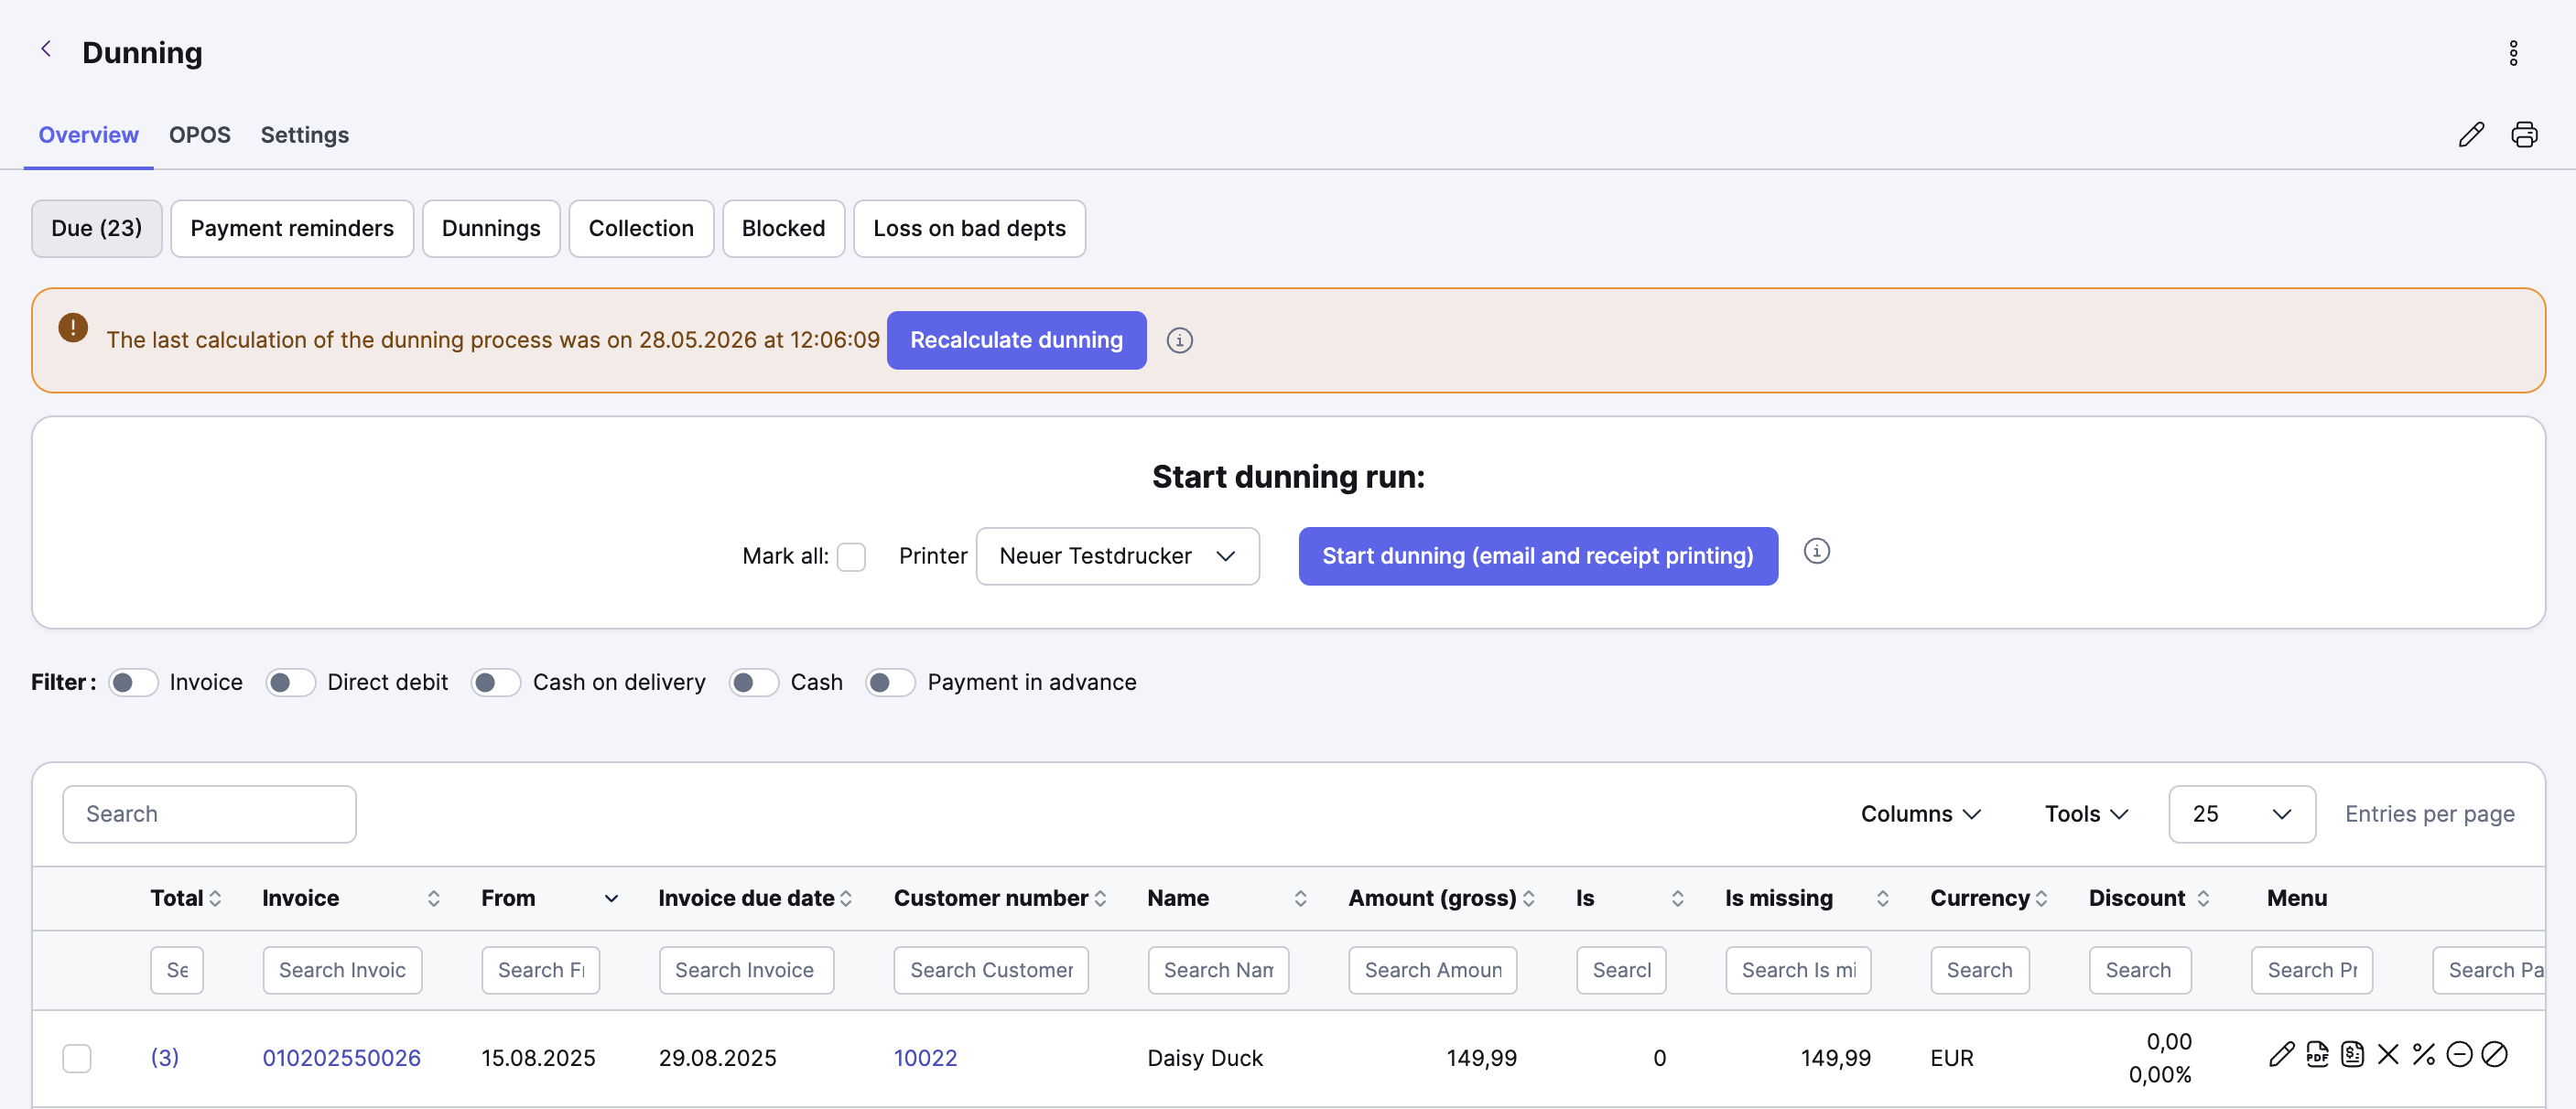Viewport: 2576px width, 1109px height.
Task: Sort the table by the Name column
Action: 1300,899
